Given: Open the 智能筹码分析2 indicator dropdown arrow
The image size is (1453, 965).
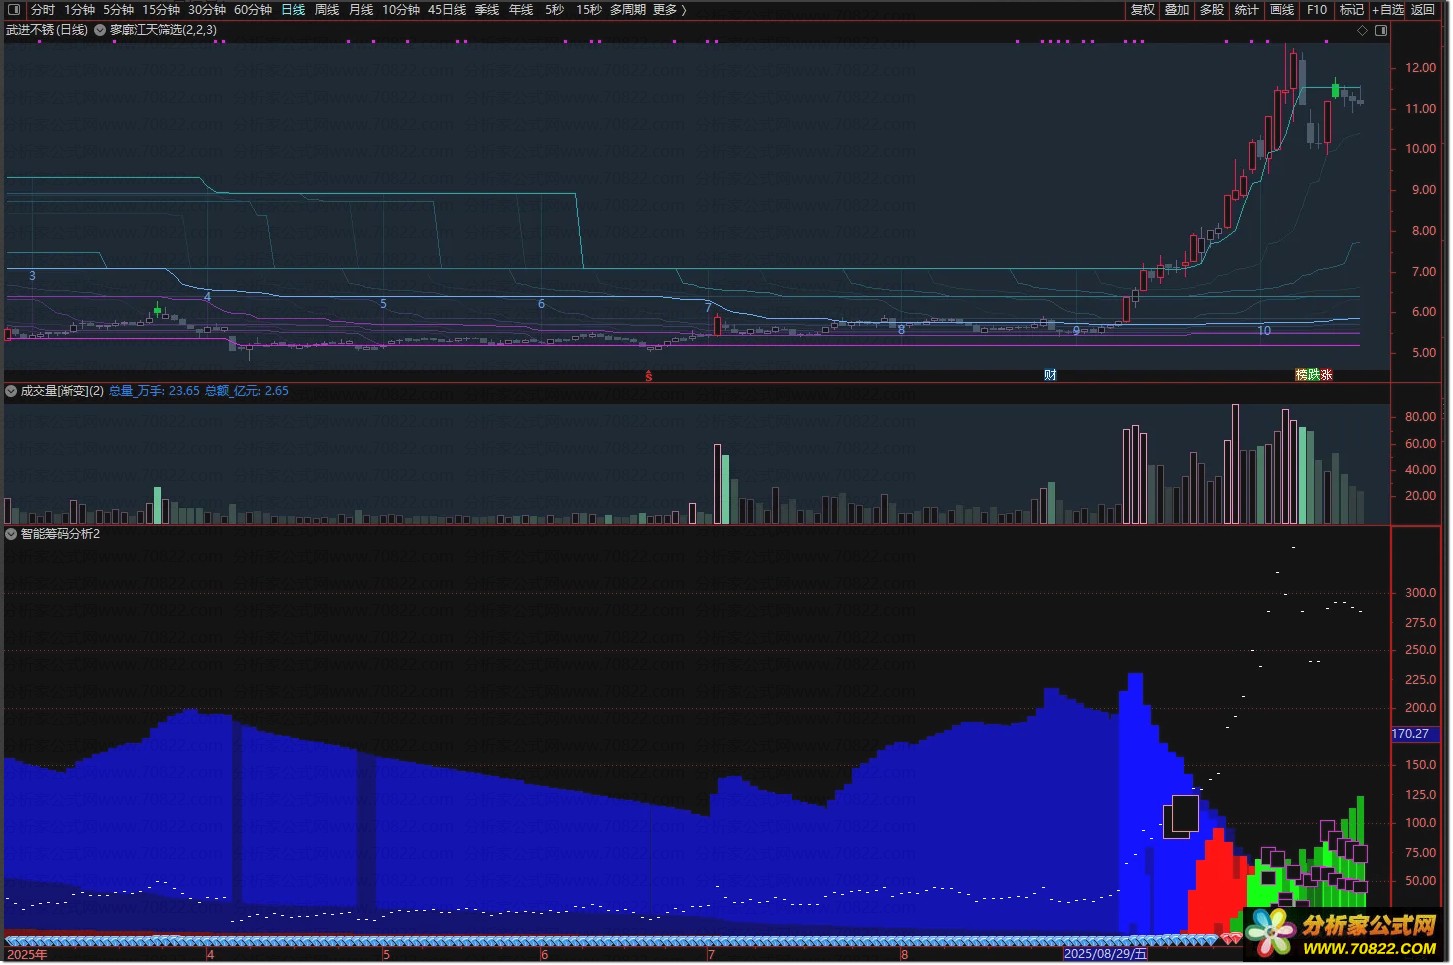Looking at the screenshot, I should point(11,534).
